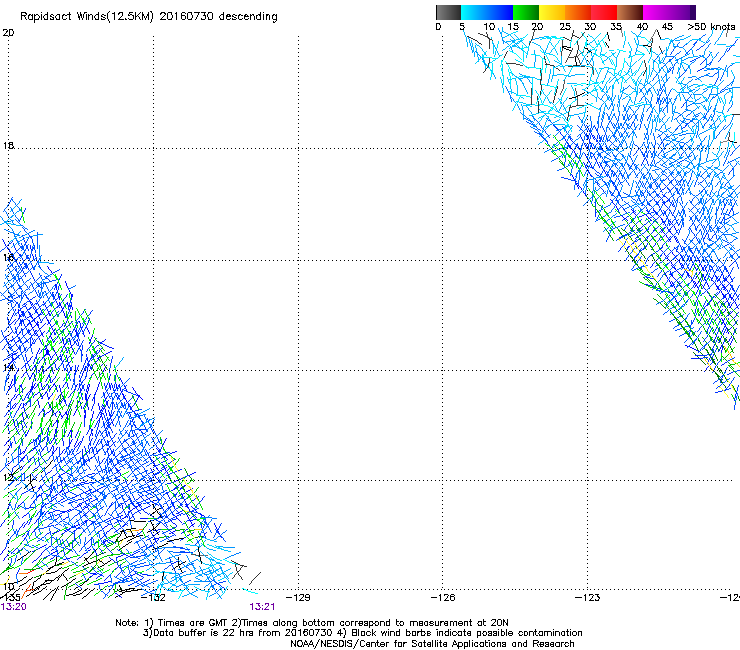Click longitude axis label '-126'
This screenshot has height=650, width=740.
(443, 598)
